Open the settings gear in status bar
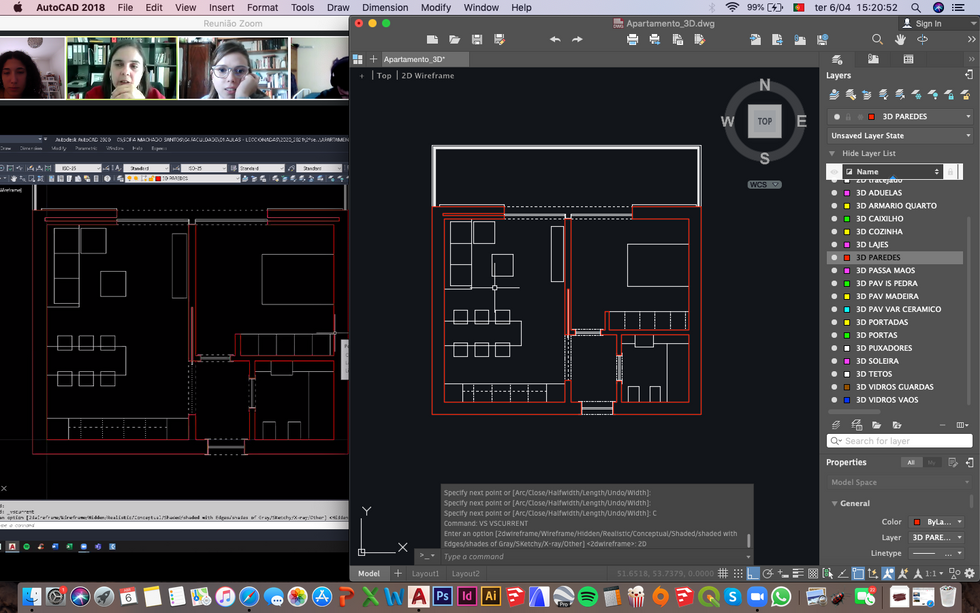 point(969,573)
